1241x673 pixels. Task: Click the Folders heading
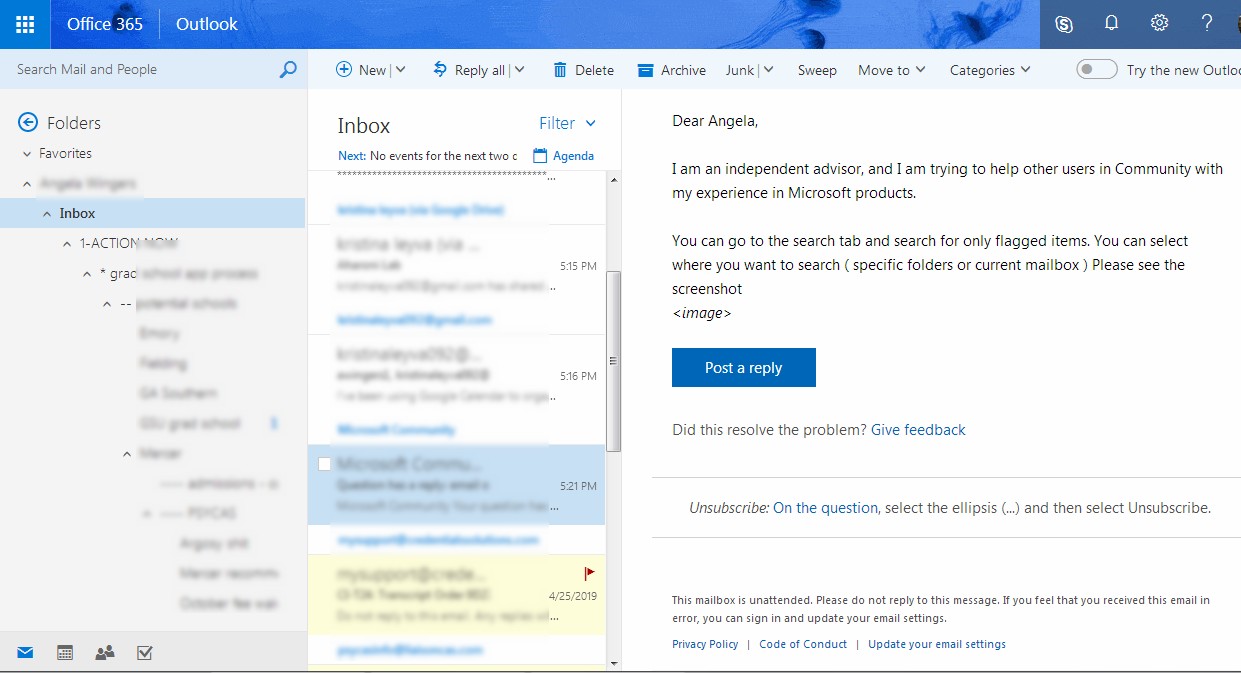click(x=74, y=123)
